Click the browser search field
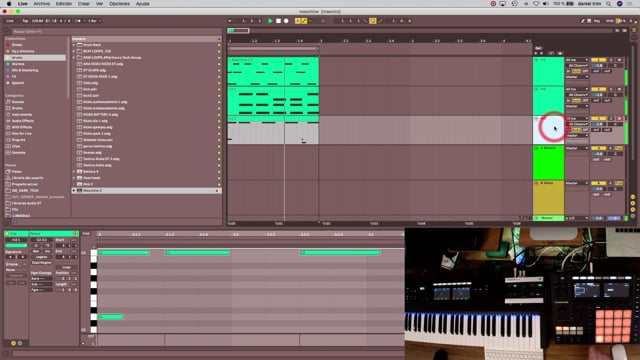 tap(114, 31)
